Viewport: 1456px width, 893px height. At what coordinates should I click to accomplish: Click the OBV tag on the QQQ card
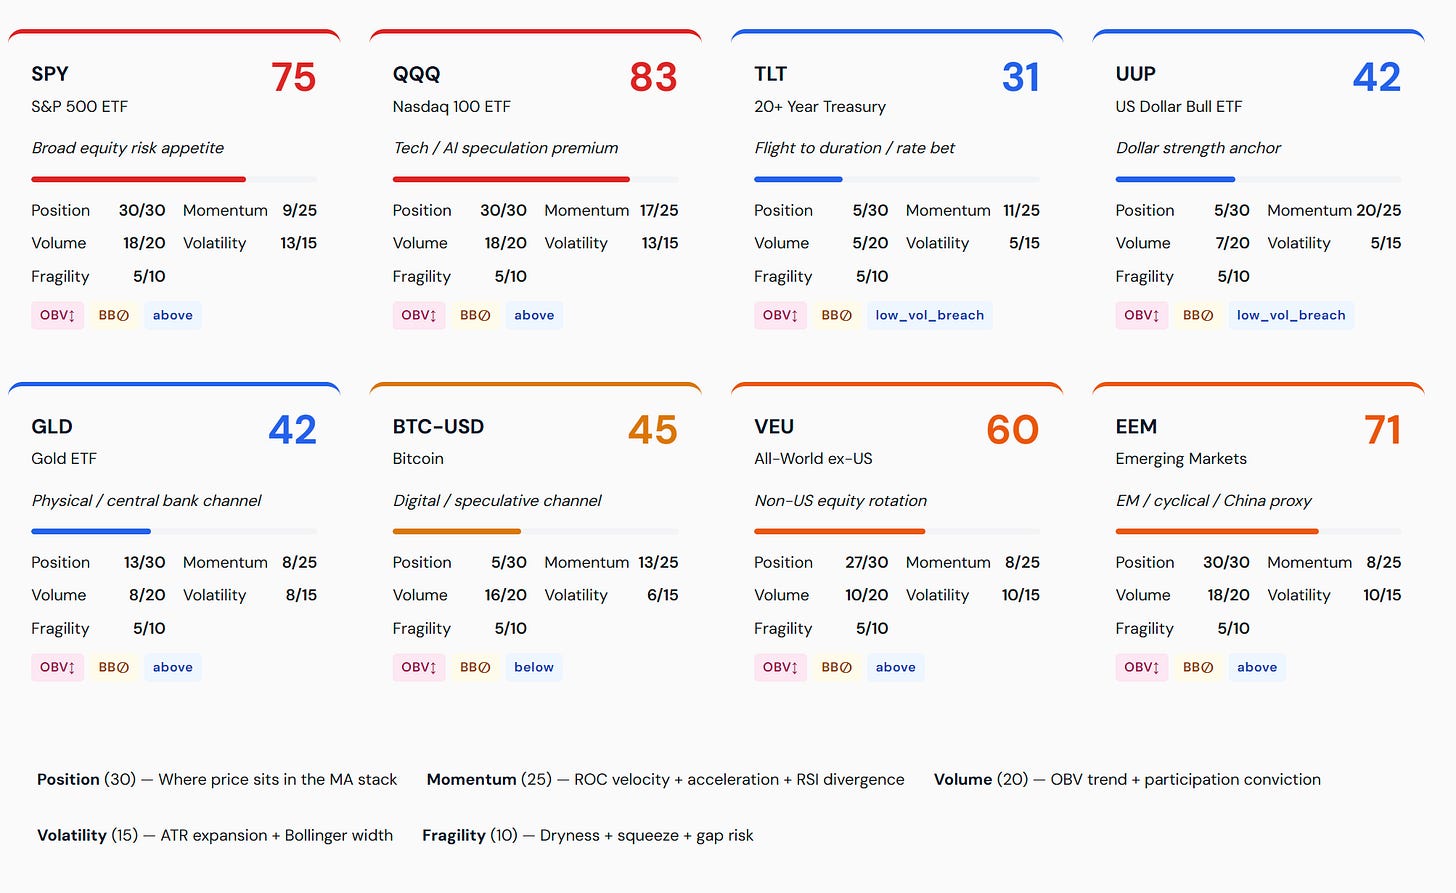[x=419, y=315]
